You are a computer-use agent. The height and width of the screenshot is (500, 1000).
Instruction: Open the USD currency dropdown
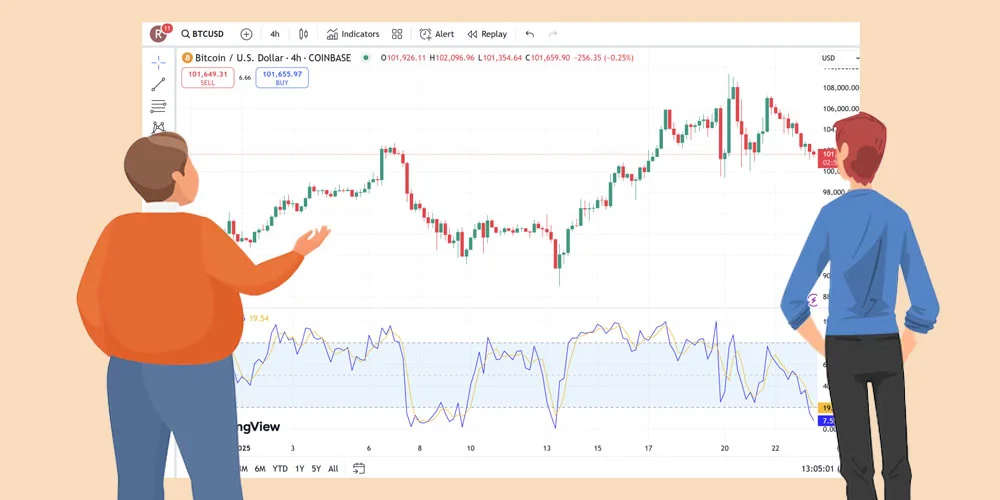coord(839,58)
